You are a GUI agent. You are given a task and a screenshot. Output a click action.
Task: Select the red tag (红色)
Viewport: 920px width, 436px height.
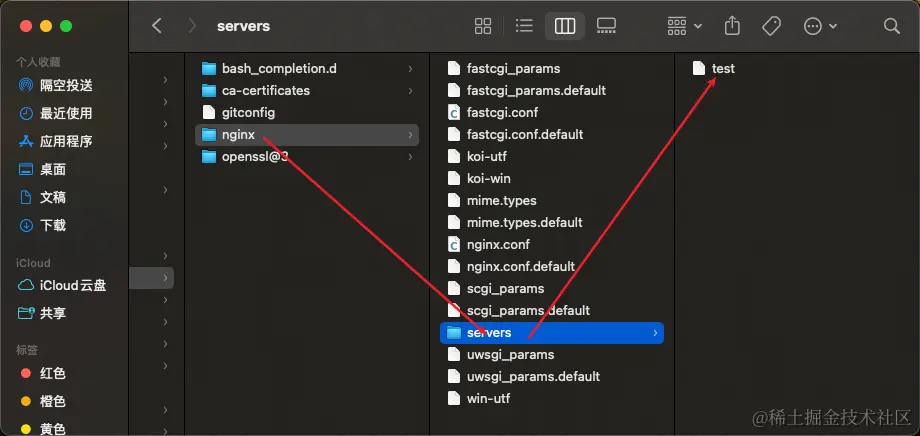pos(42,373)
